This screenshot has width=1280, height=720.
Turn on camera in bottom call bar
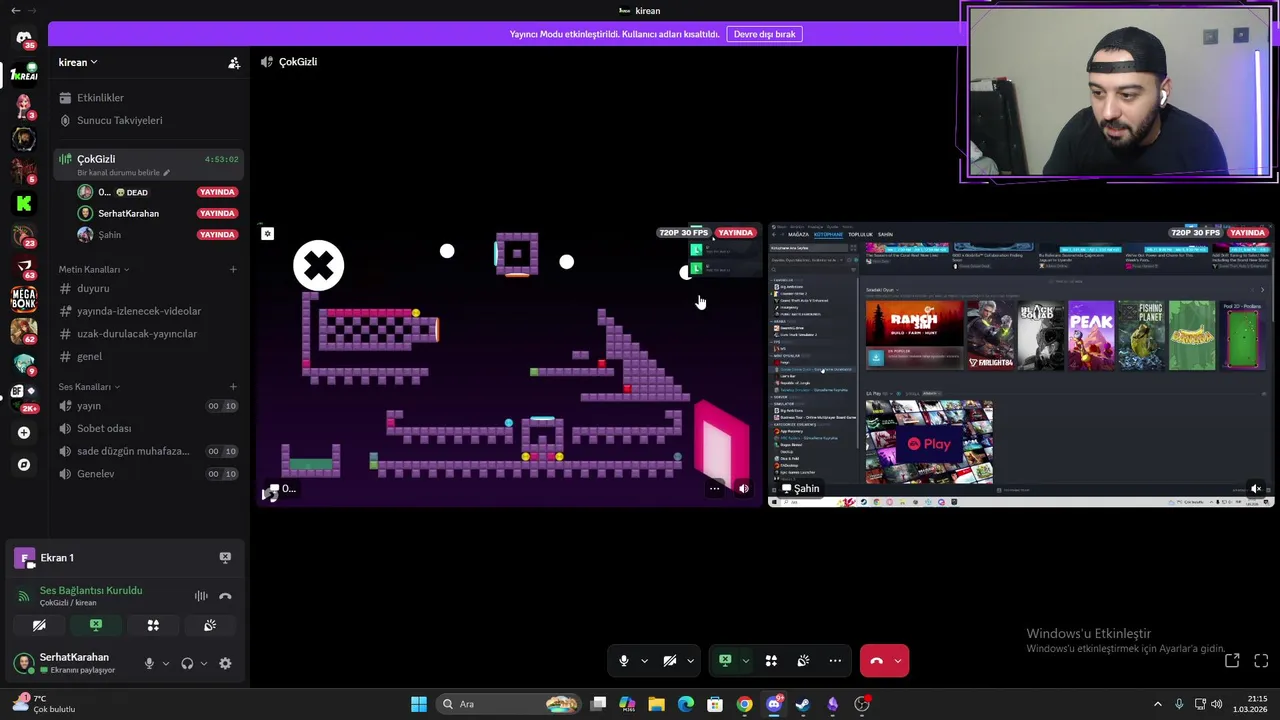tap(670, 661)
